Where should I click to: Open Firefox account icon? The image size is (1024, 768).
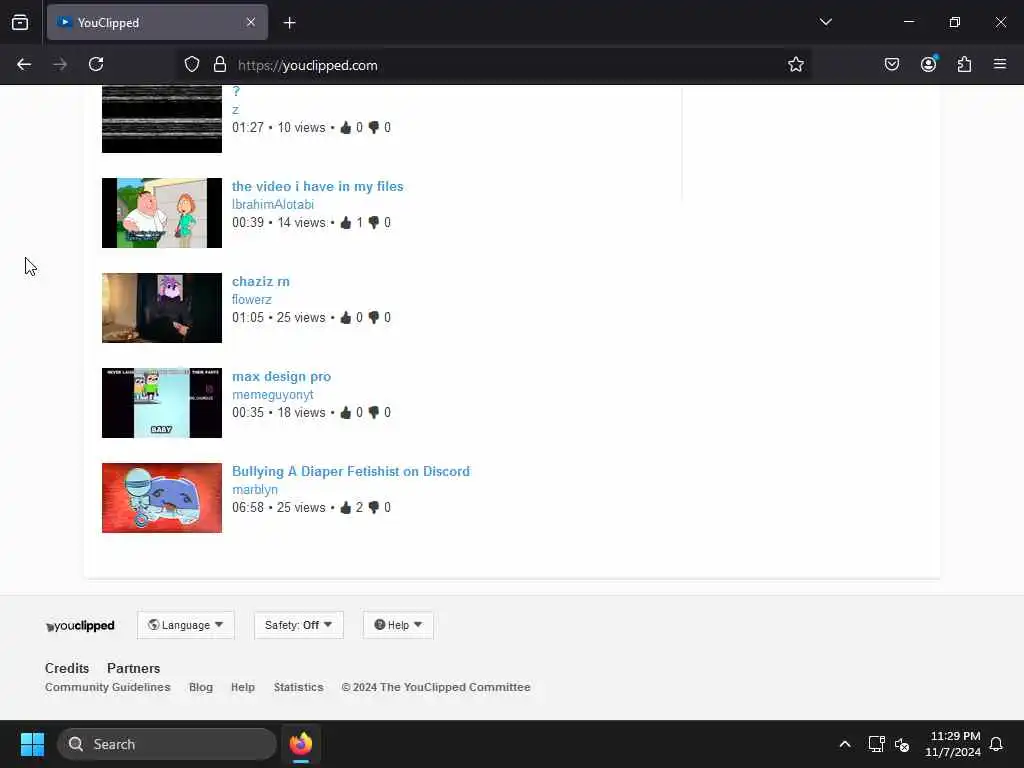point(928,65)
